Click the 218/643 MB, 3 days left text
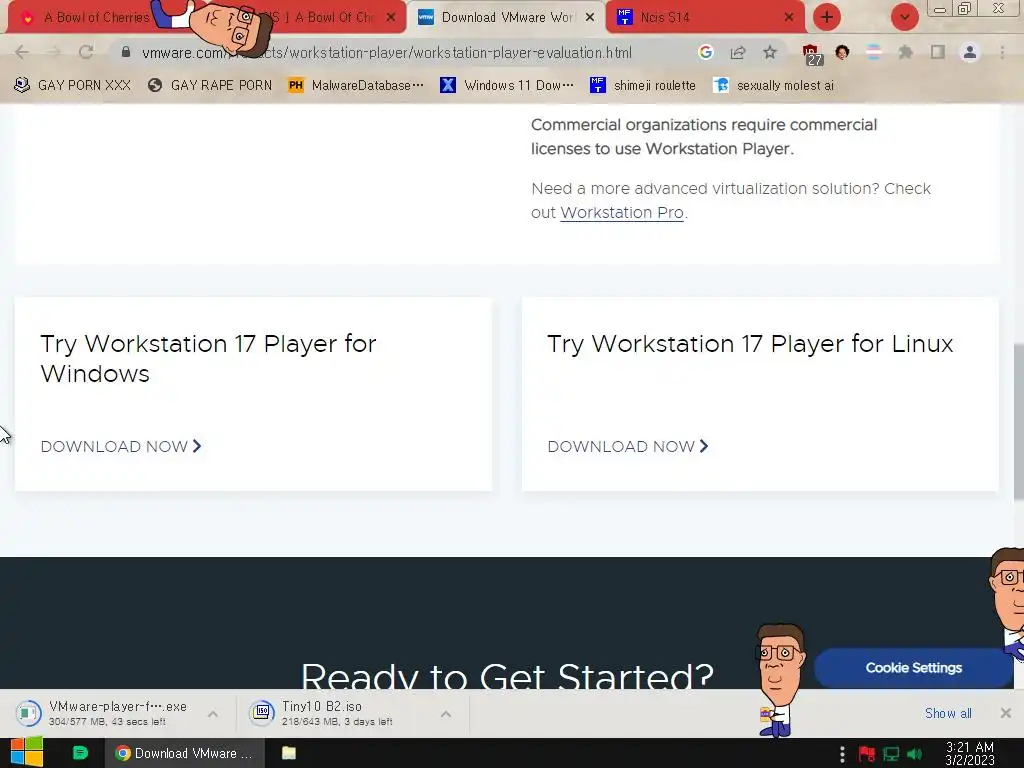Screen dimensions: 1024x768 (337, 722)
